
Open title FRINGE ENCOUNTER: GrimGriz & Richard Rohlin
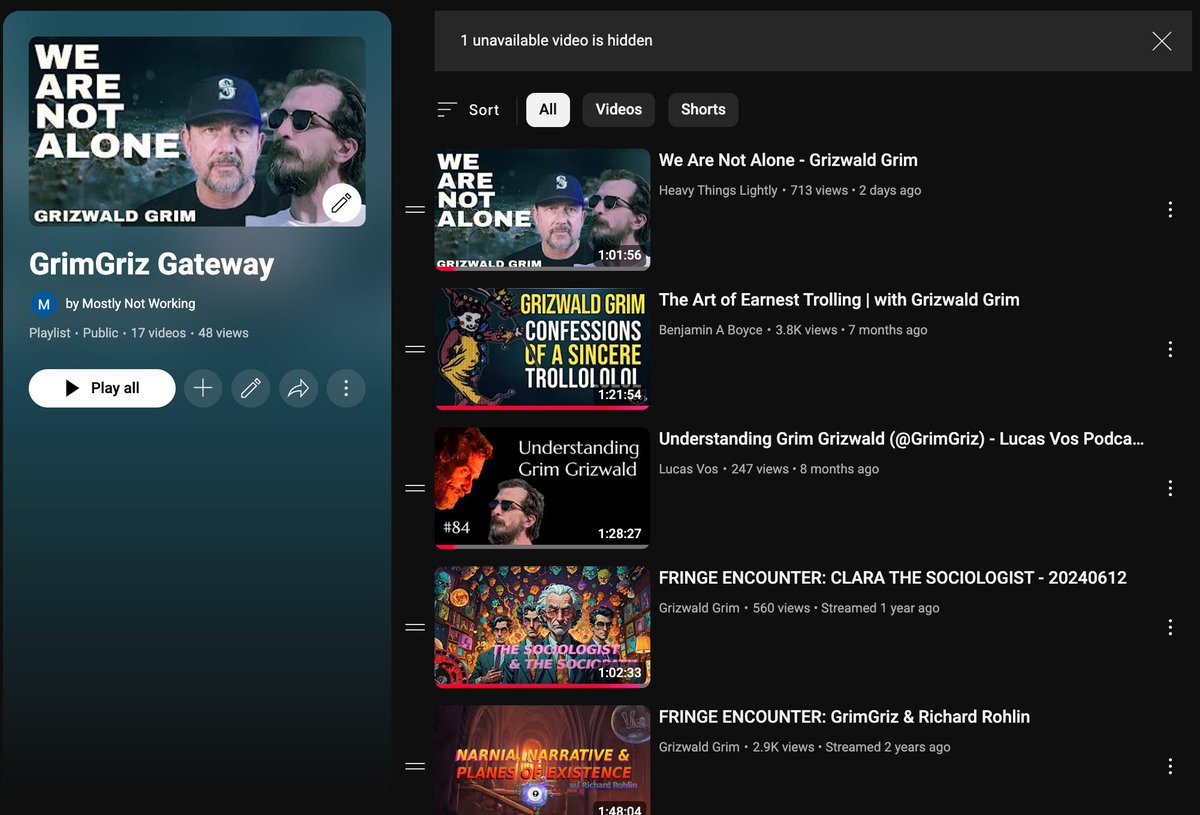[844, 716]
